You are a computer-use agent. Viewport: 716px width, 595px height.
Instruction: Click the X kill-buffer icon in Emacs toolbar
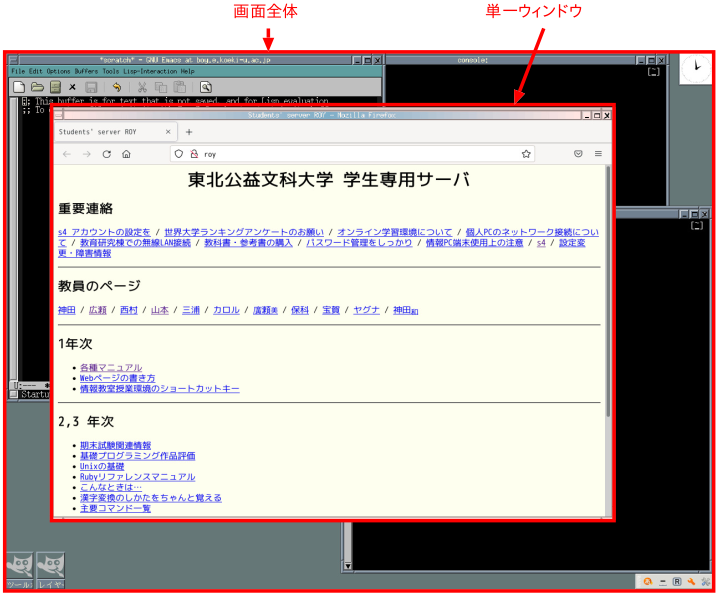point(72,87)
